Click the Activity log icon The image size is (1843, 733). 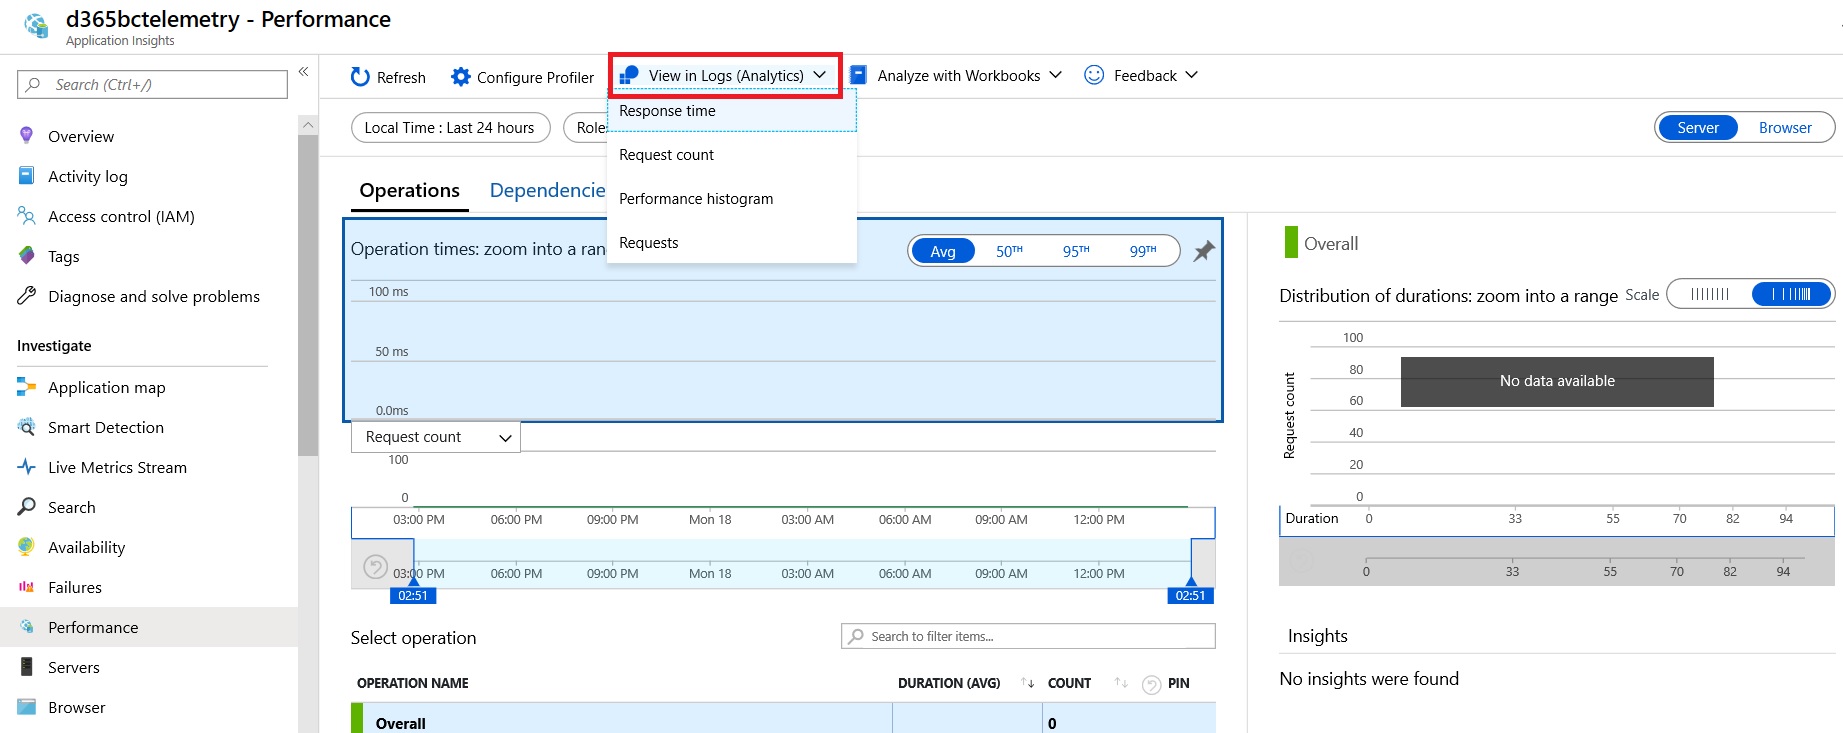click(26, 176)
